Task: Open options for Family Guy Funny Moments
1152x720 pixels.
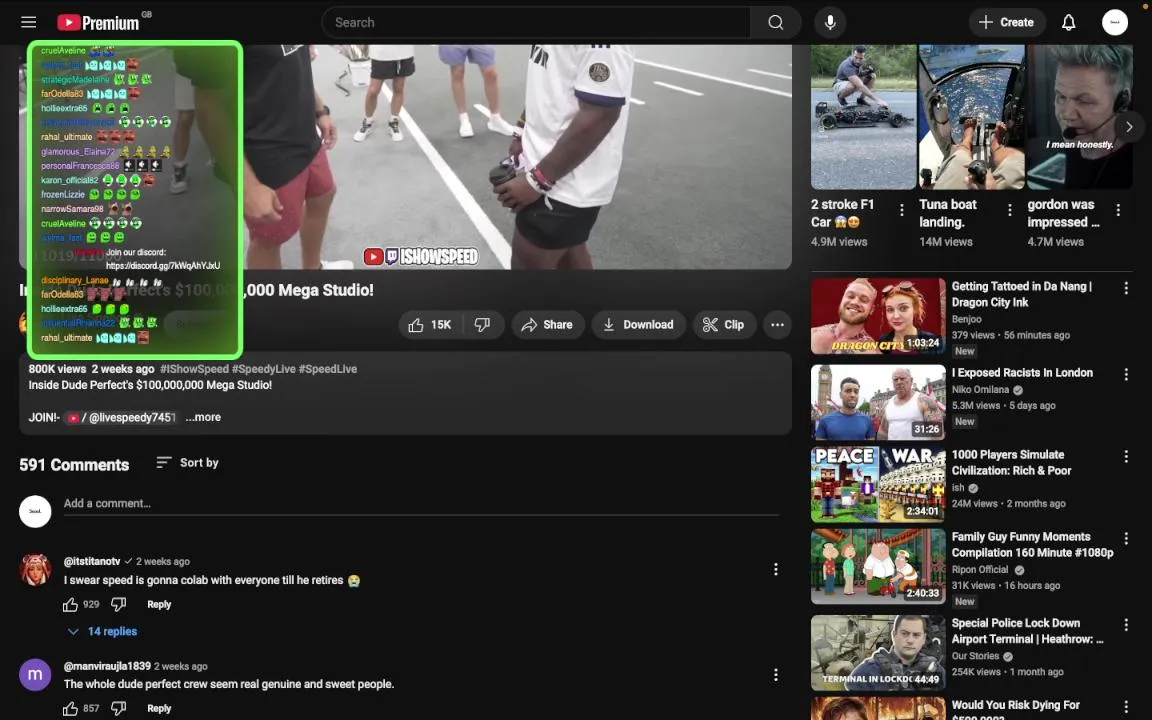Action: 1126,539
